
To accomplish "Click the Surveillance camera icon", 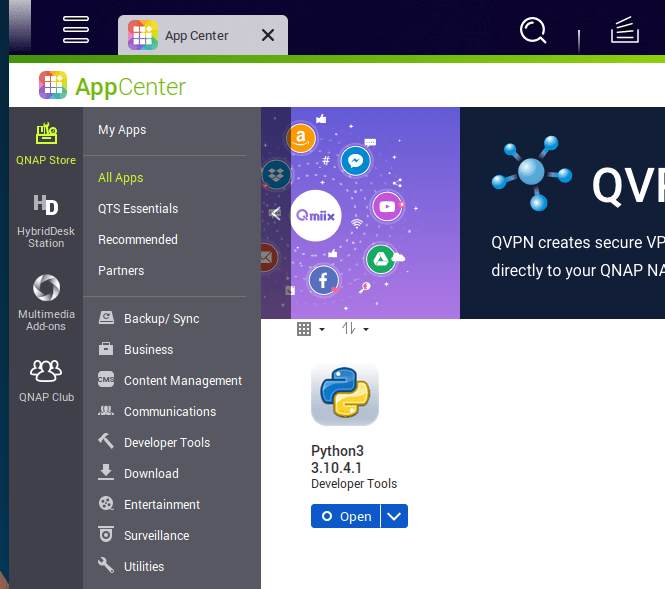I will tap(106, 534).
